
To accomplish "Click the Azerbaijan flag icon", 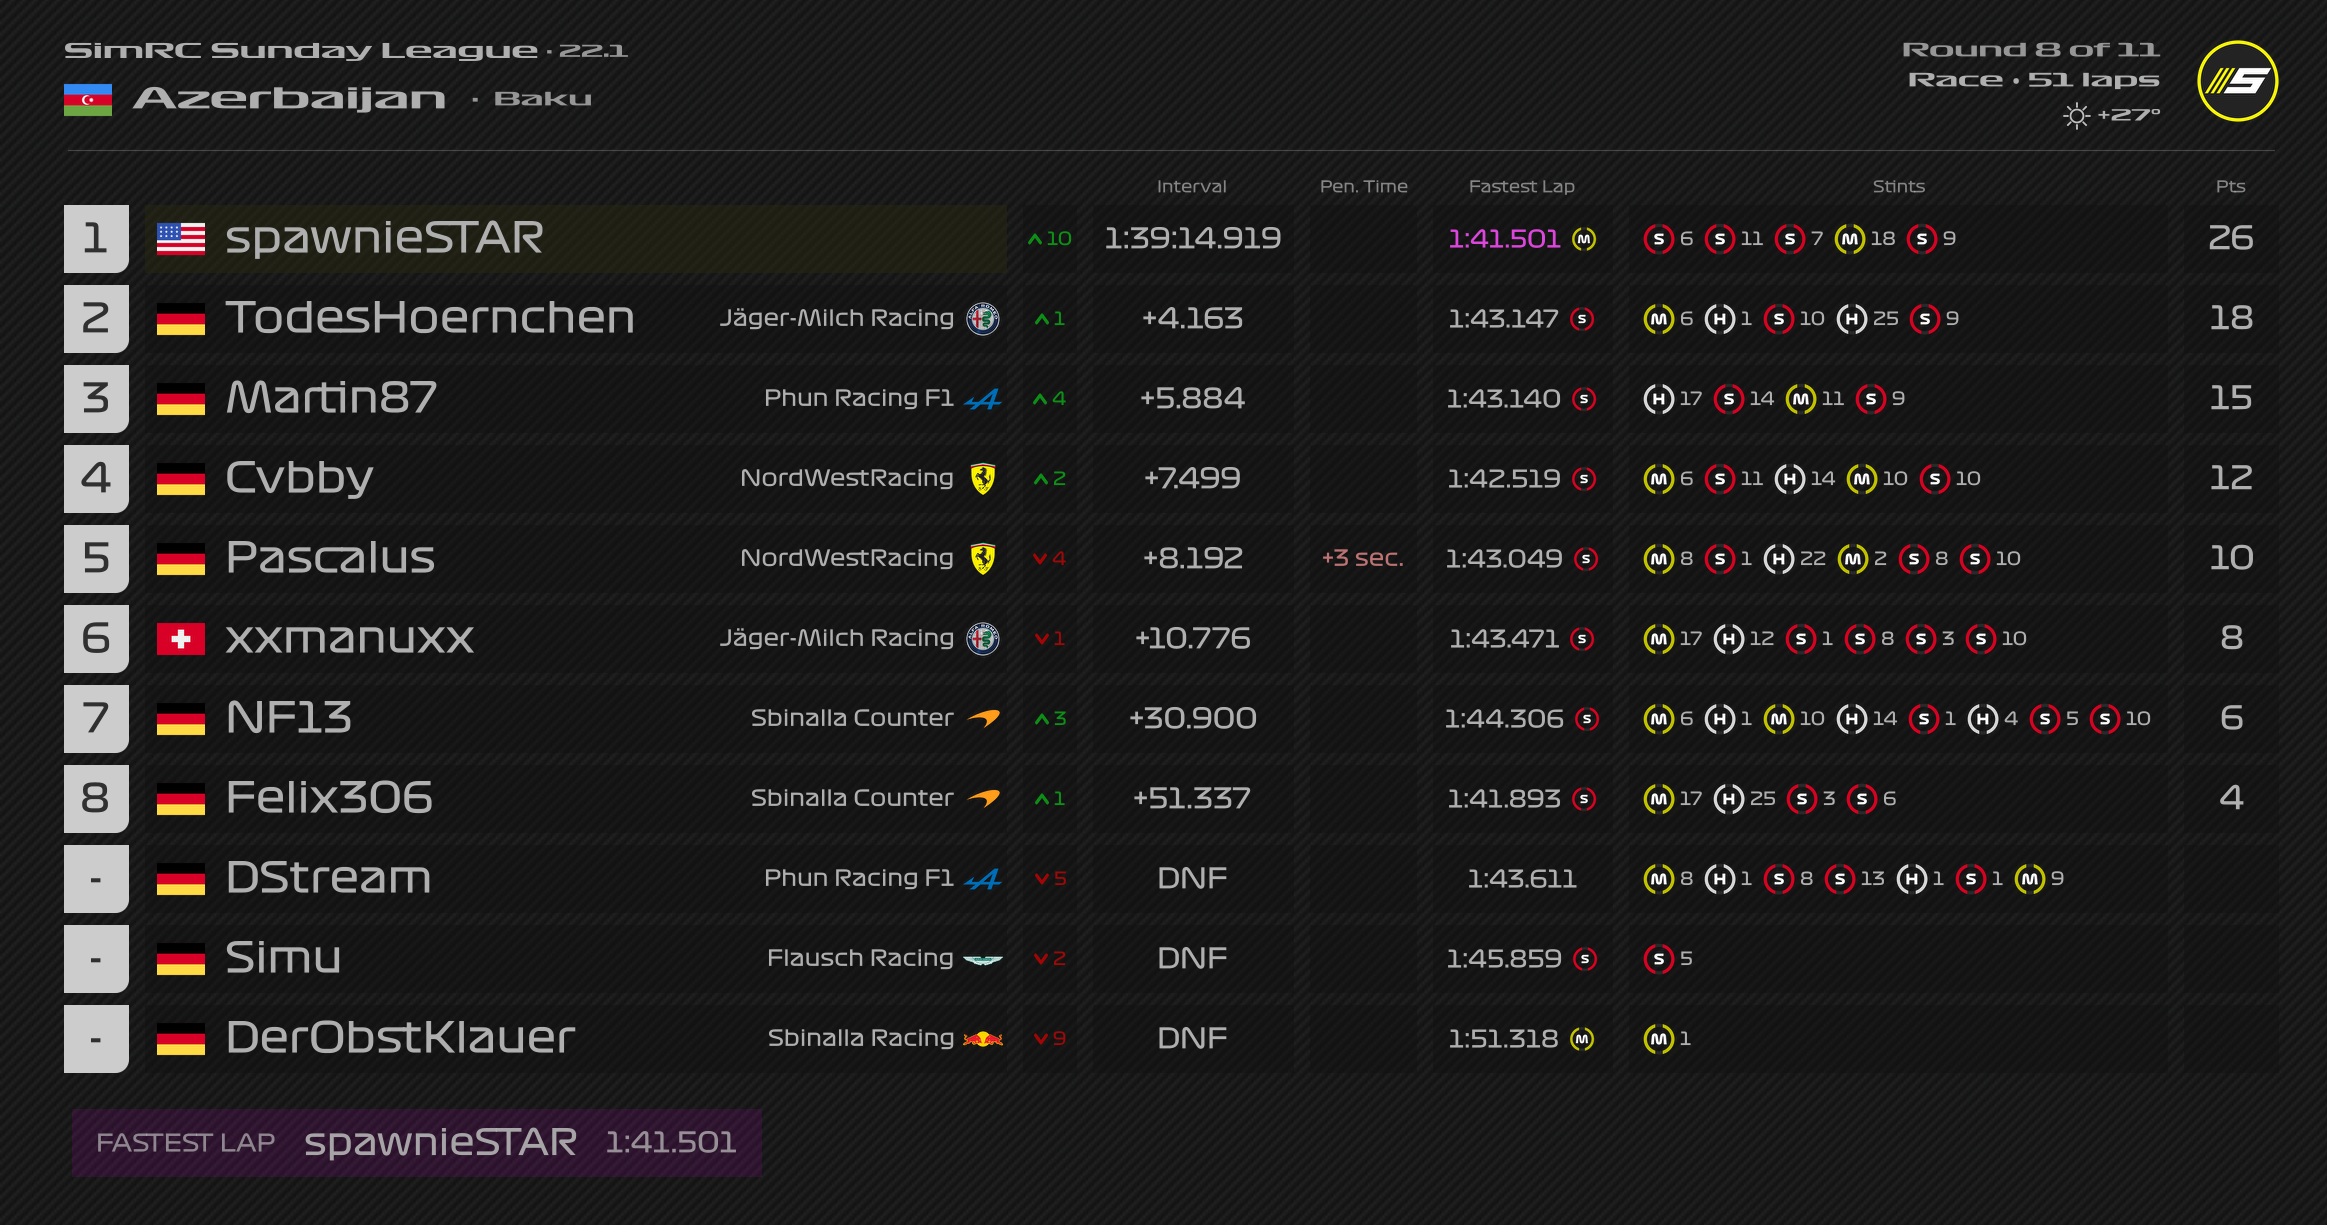I will [88, 100].
